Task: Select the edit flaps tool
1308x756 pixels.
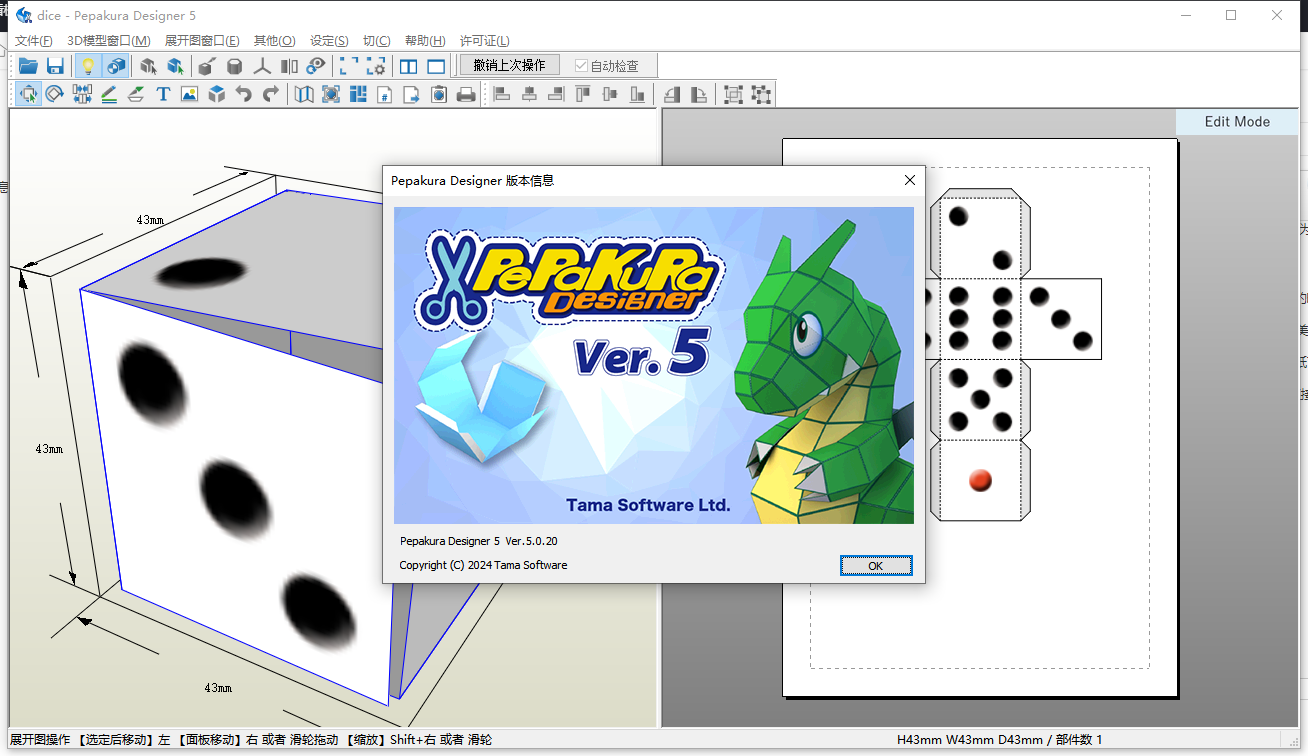Action: pyautogui.click(x=136, y=94)
